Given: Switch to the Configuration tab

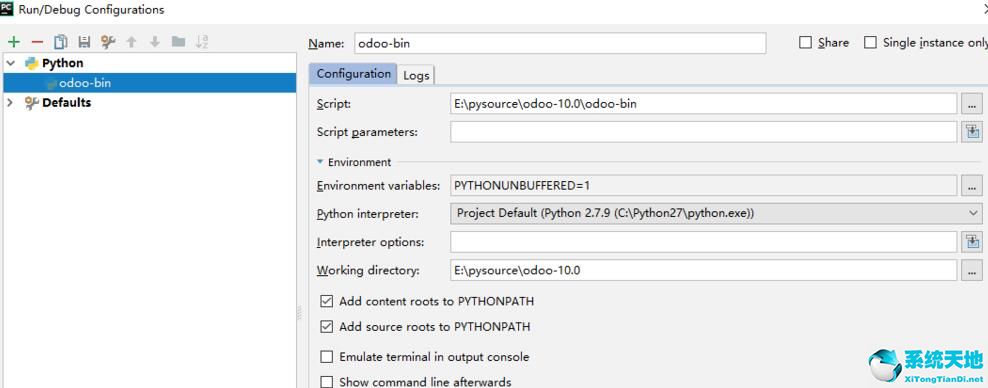Looking at the screenshot, I should coord(353,74).
